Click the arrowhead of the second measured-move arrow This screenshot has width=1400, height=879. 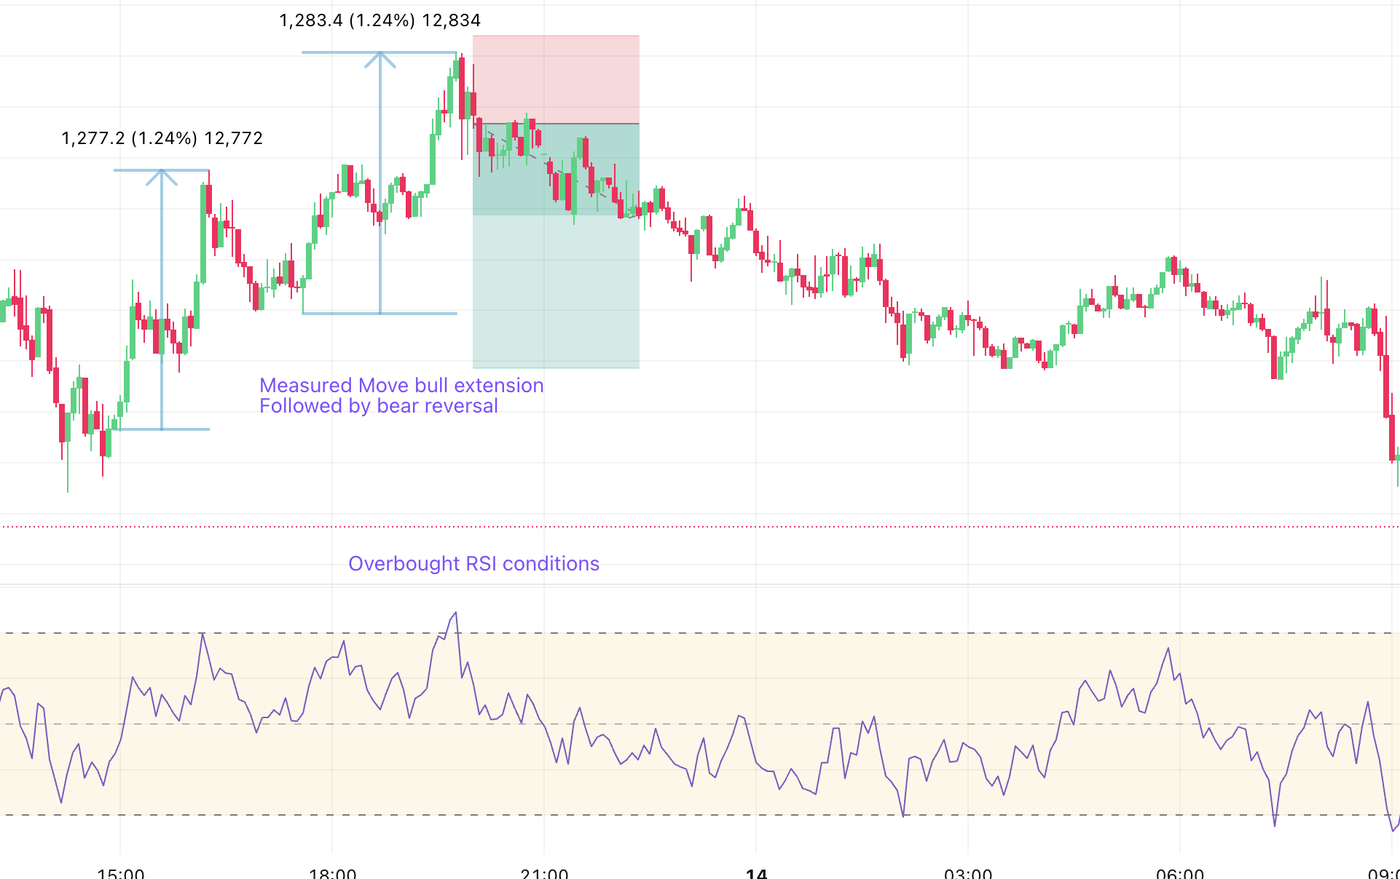(x=380, y=58)
